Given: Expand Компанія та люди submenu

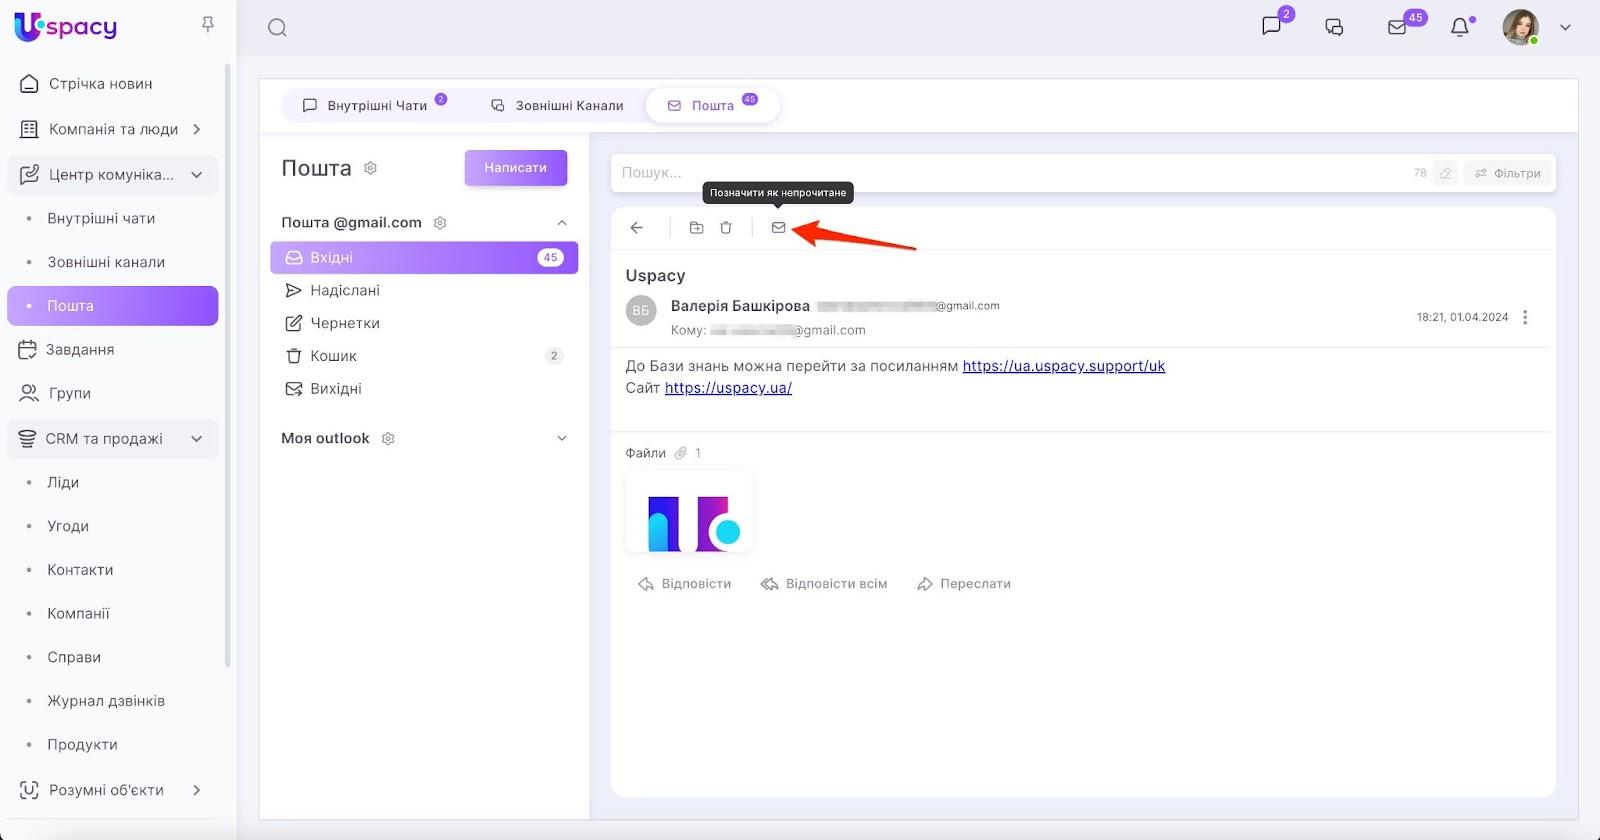Looking at the screenshot, I should [197, 129].
